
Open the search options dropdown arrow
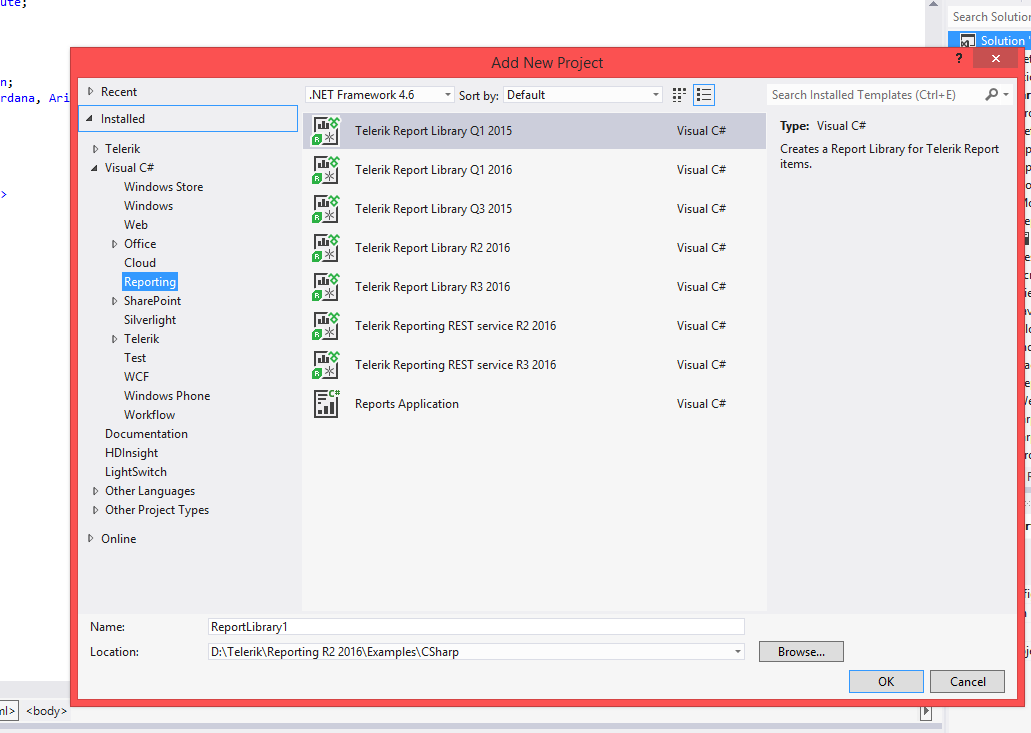pos(1006,95)
